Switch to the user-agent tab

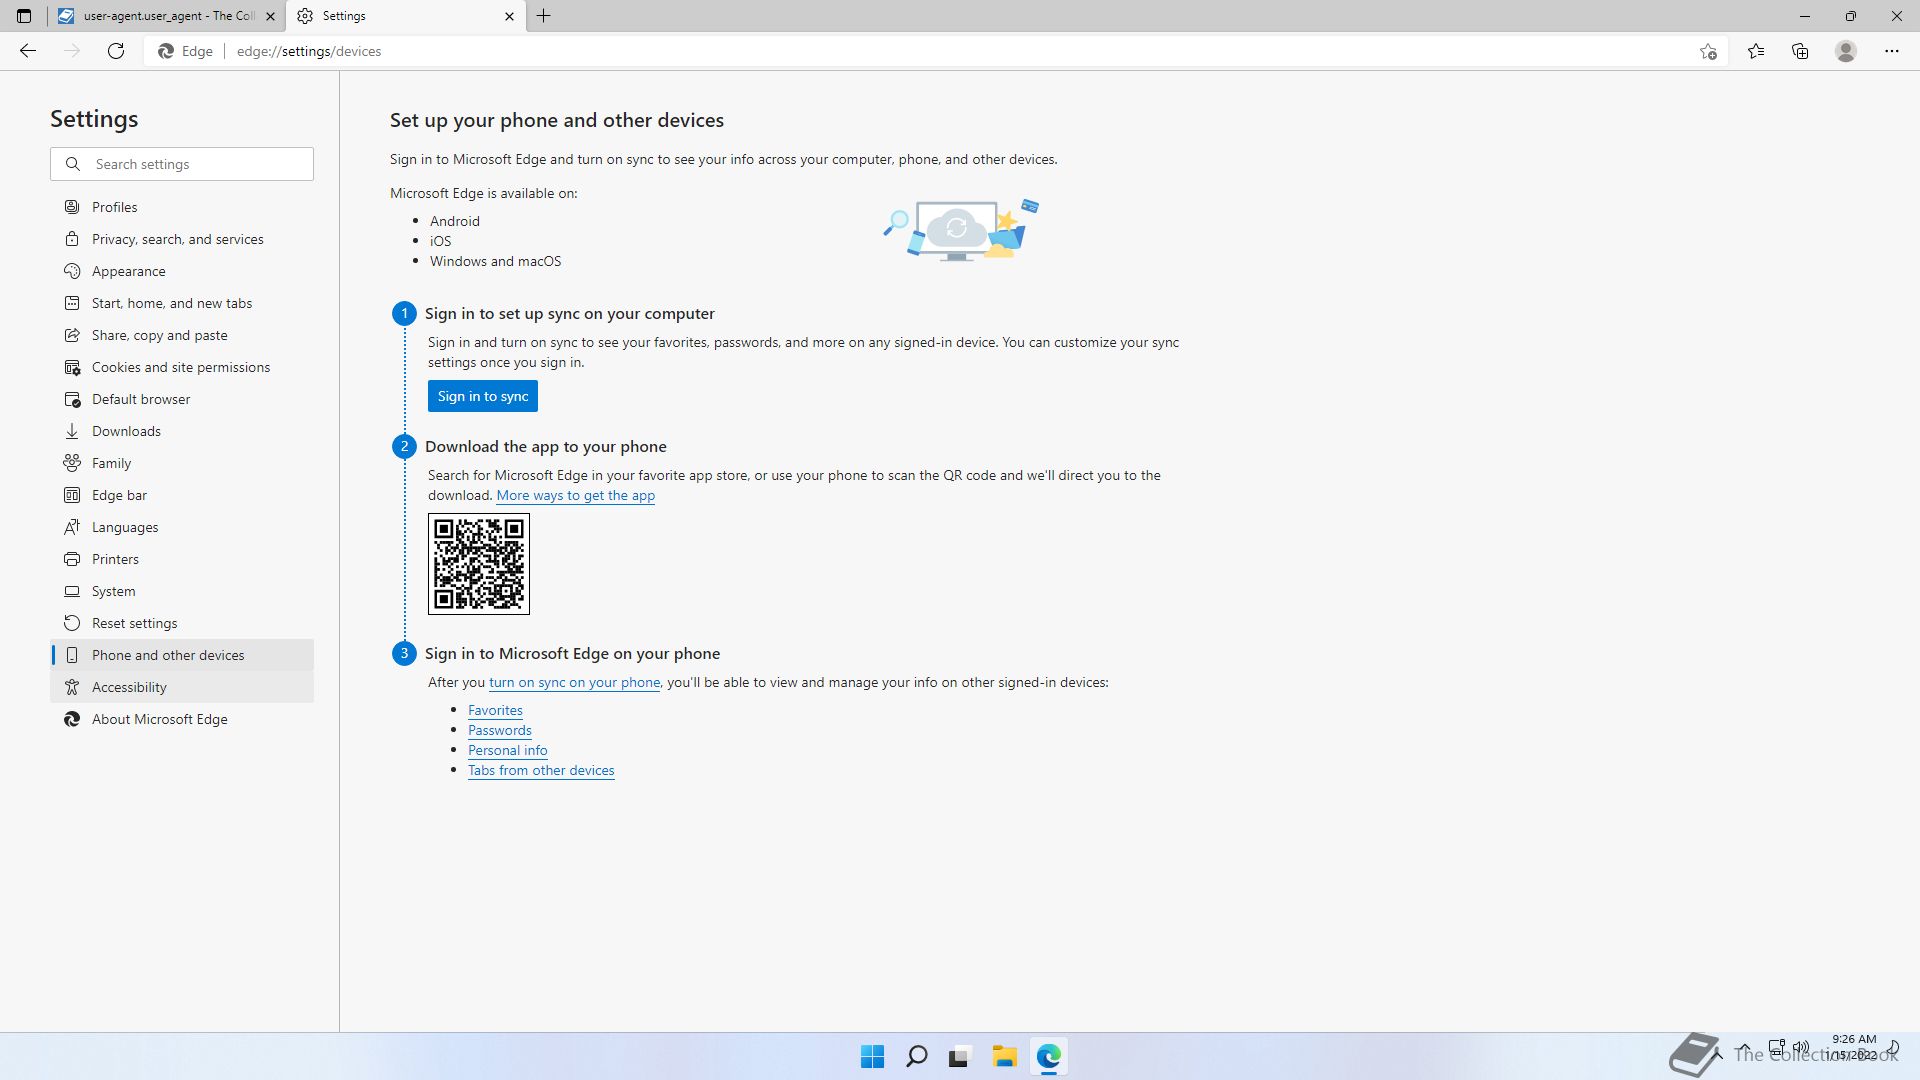pos(167,16)
